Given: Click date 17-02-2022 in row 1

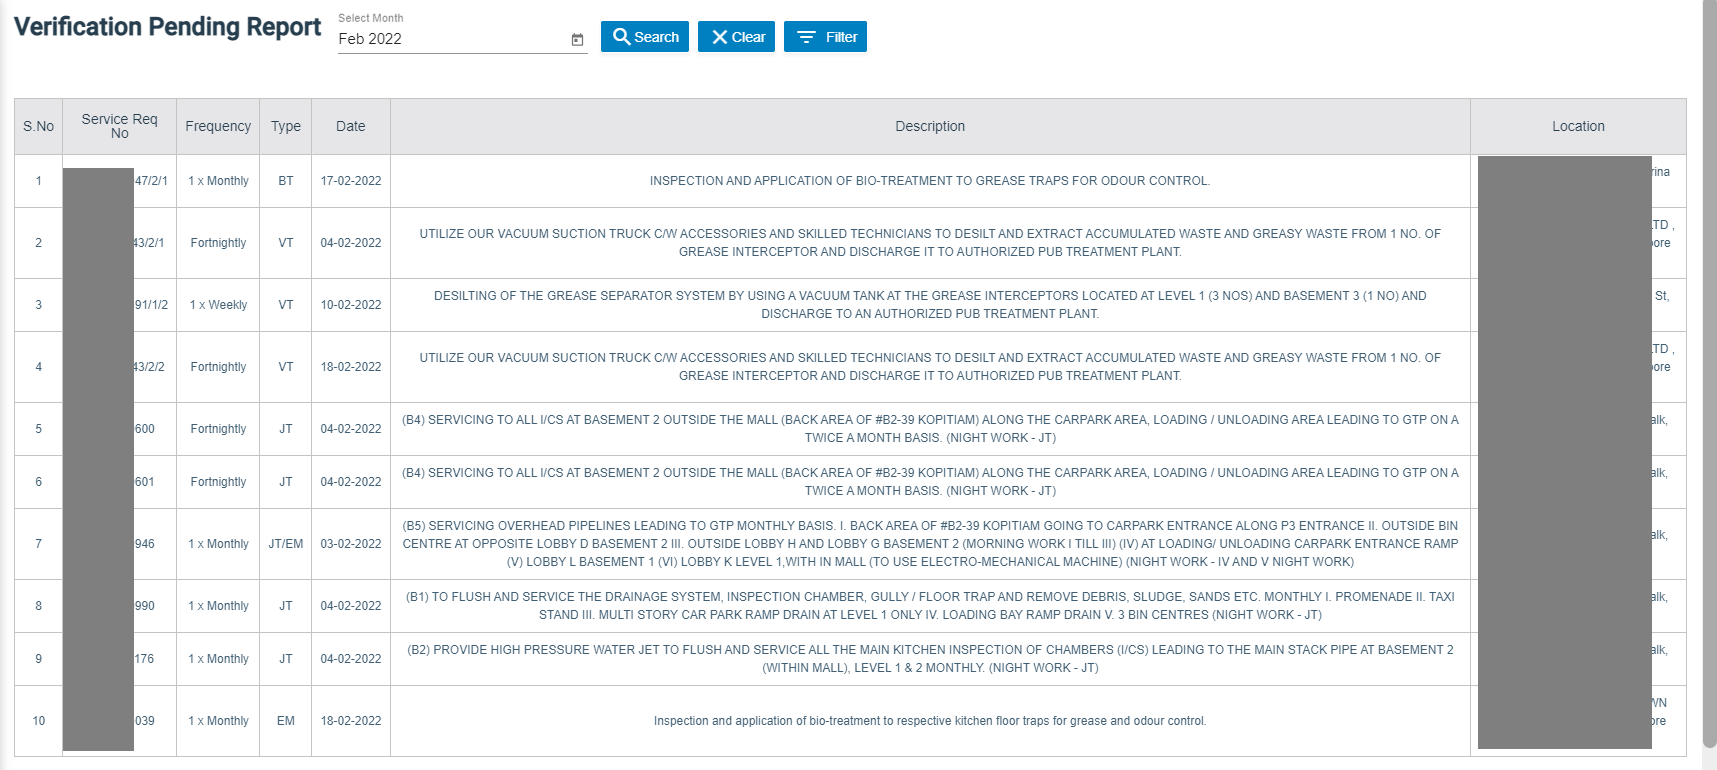Looking at the screenshot, I should (x=350, y=181).
